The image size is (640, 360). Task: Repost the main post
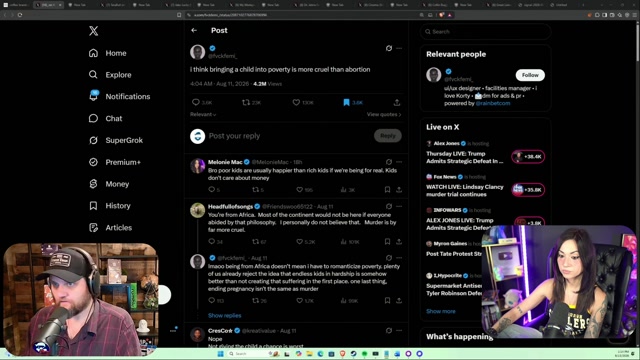(x=246, y=102)
